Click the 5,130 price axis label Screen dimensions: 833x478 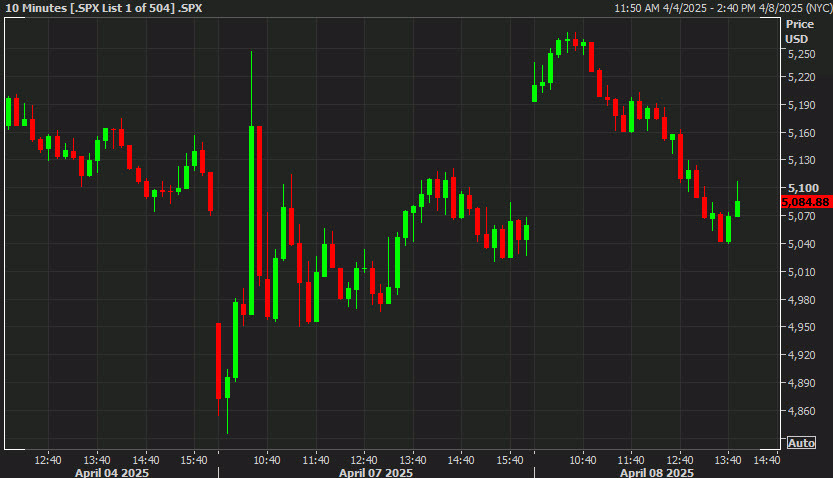coord(802,160)
